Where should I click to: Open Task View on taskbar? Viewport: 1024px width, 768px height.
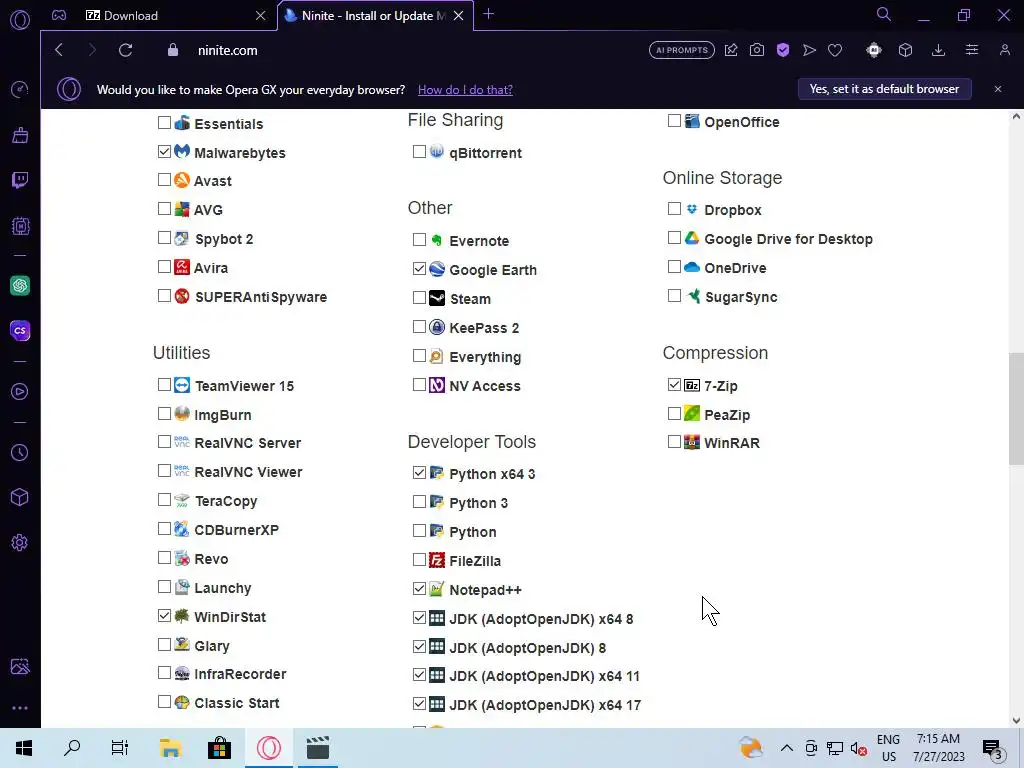120,748
